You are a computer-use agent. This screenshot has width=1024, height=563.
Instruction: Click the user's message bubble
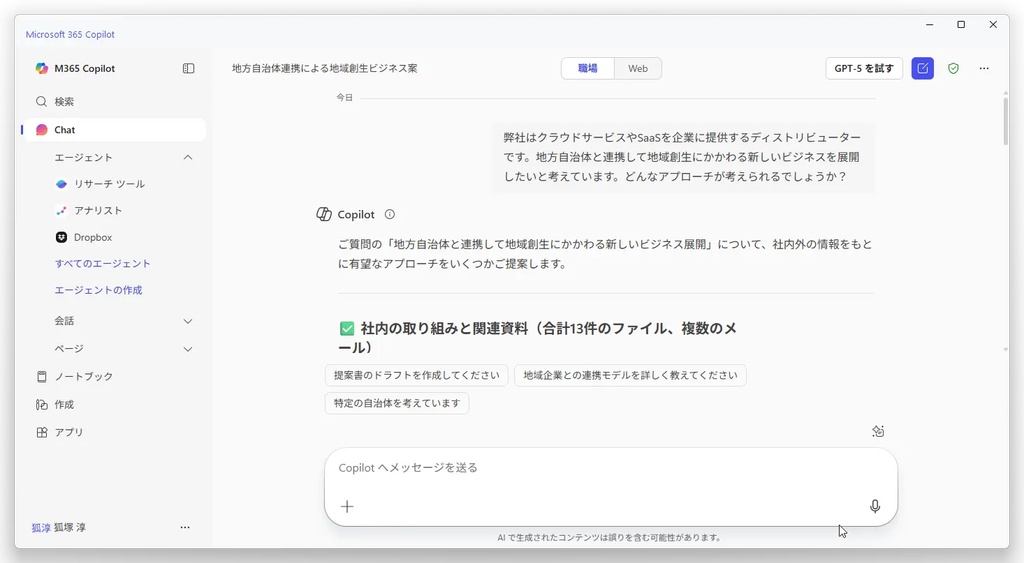682,157
